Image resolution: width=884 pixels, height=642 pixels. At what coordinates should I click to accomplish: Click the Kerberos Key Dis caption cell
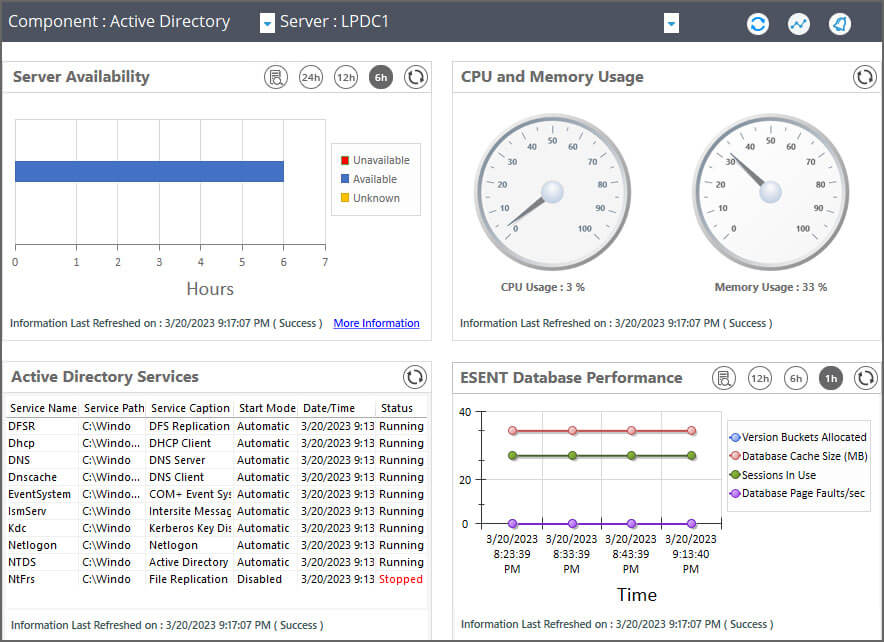pos(190,528)
